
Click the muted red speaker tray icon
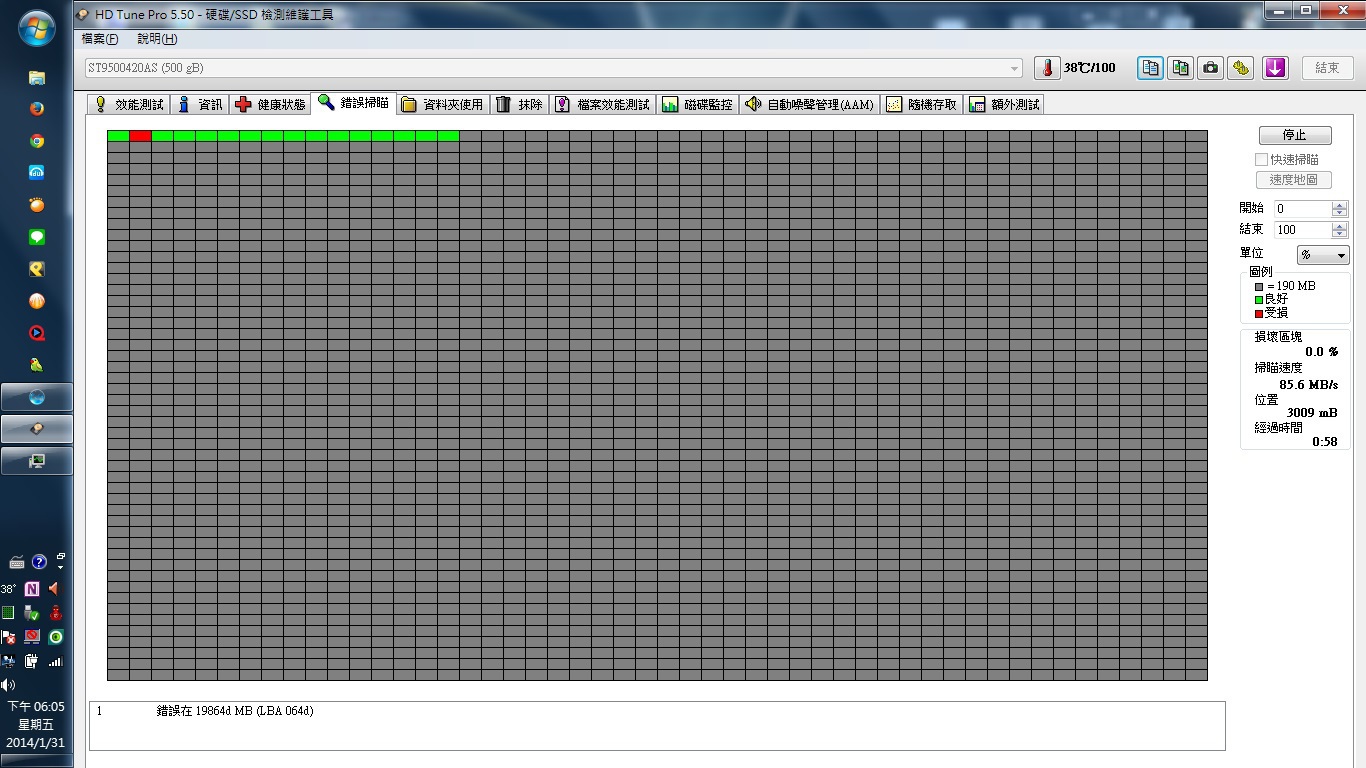[x=55, y=589]
